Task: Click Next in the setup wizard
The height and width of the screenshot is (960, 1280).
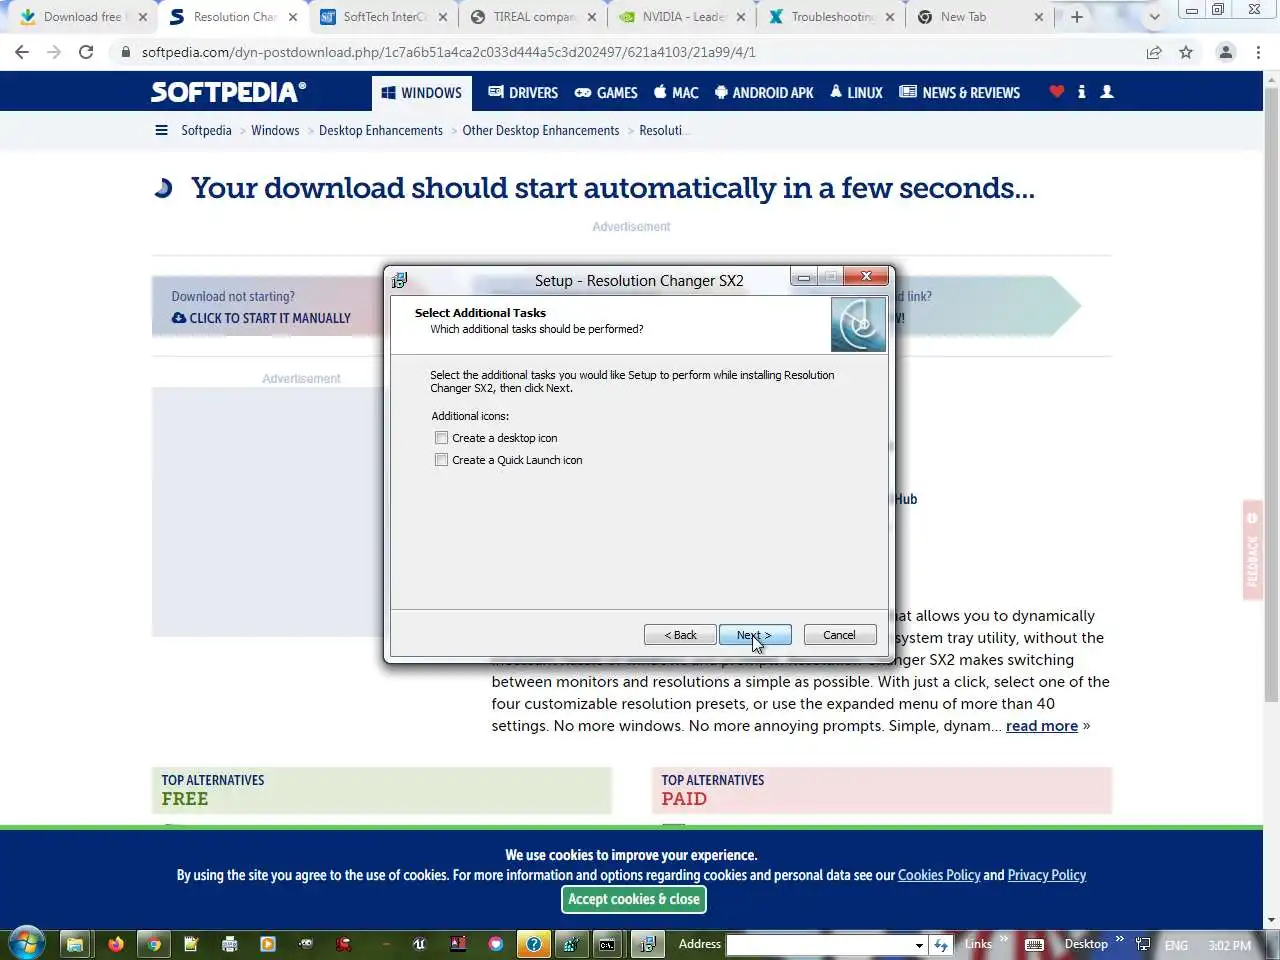Action: (x=755, y=635)
